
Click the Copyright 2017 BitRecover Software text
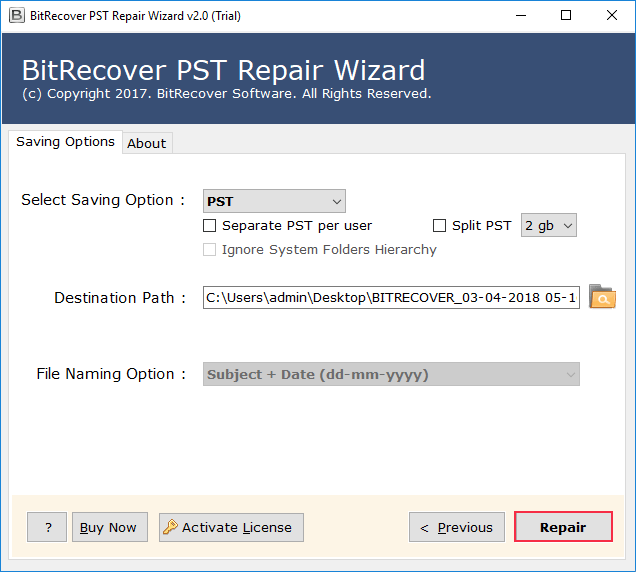point(227,94)
